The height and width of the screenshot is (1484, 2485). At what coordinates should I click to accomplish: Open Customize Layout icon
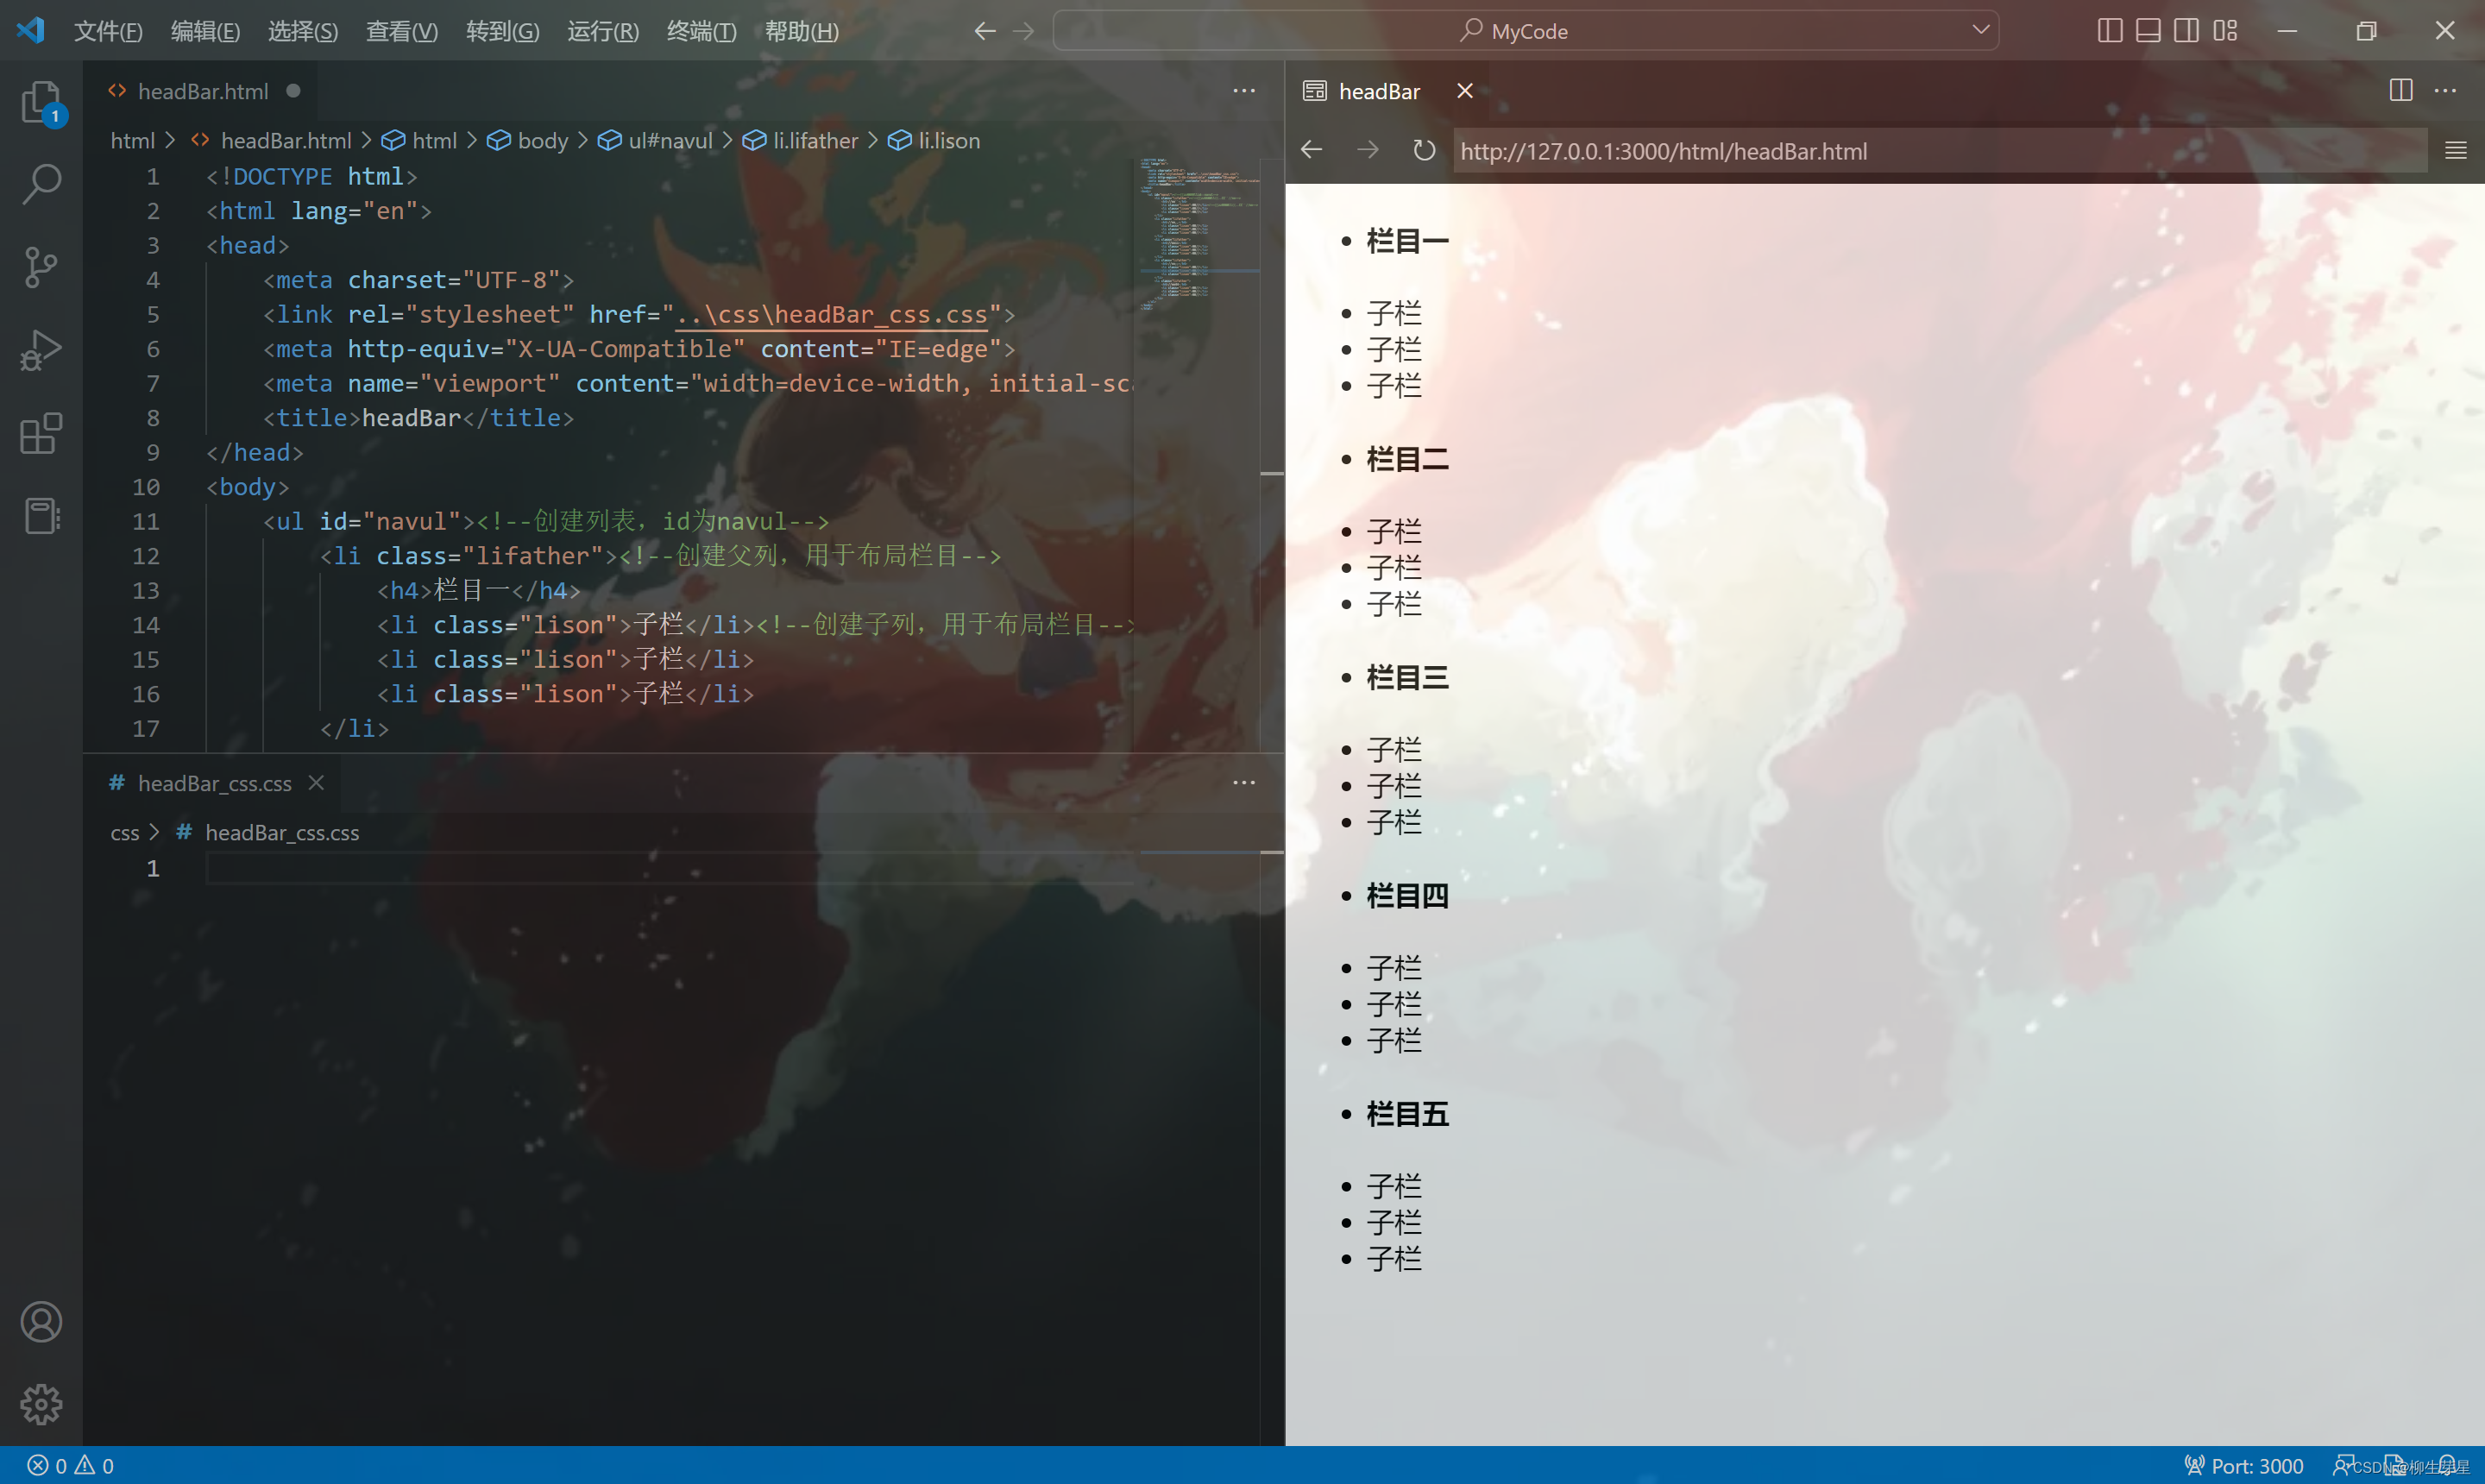2225,31
